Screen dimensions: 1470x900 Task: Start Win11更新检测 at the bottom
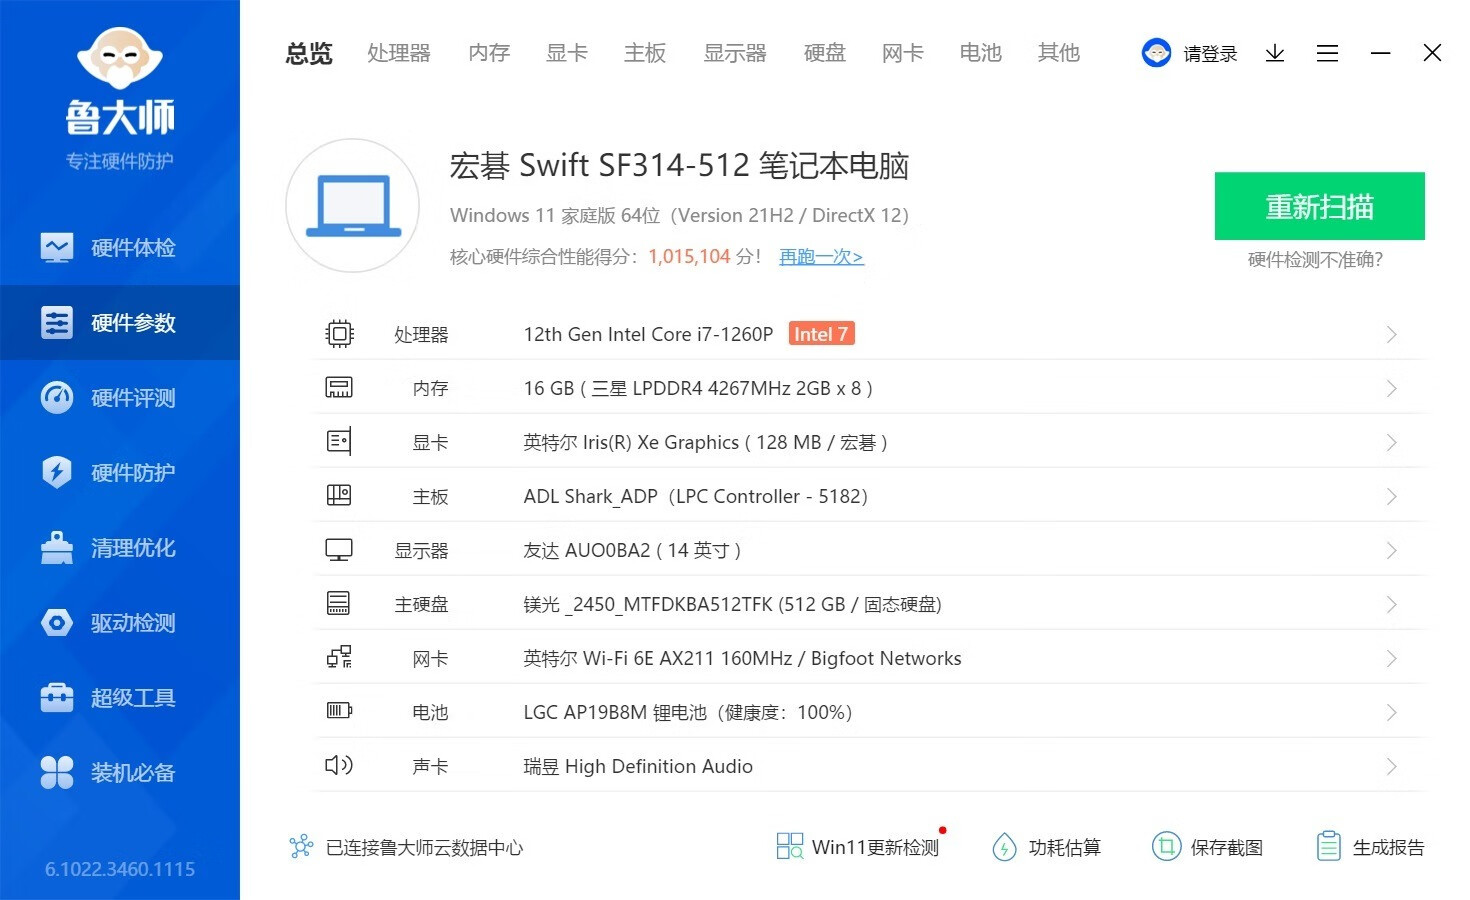coord(858,847)
